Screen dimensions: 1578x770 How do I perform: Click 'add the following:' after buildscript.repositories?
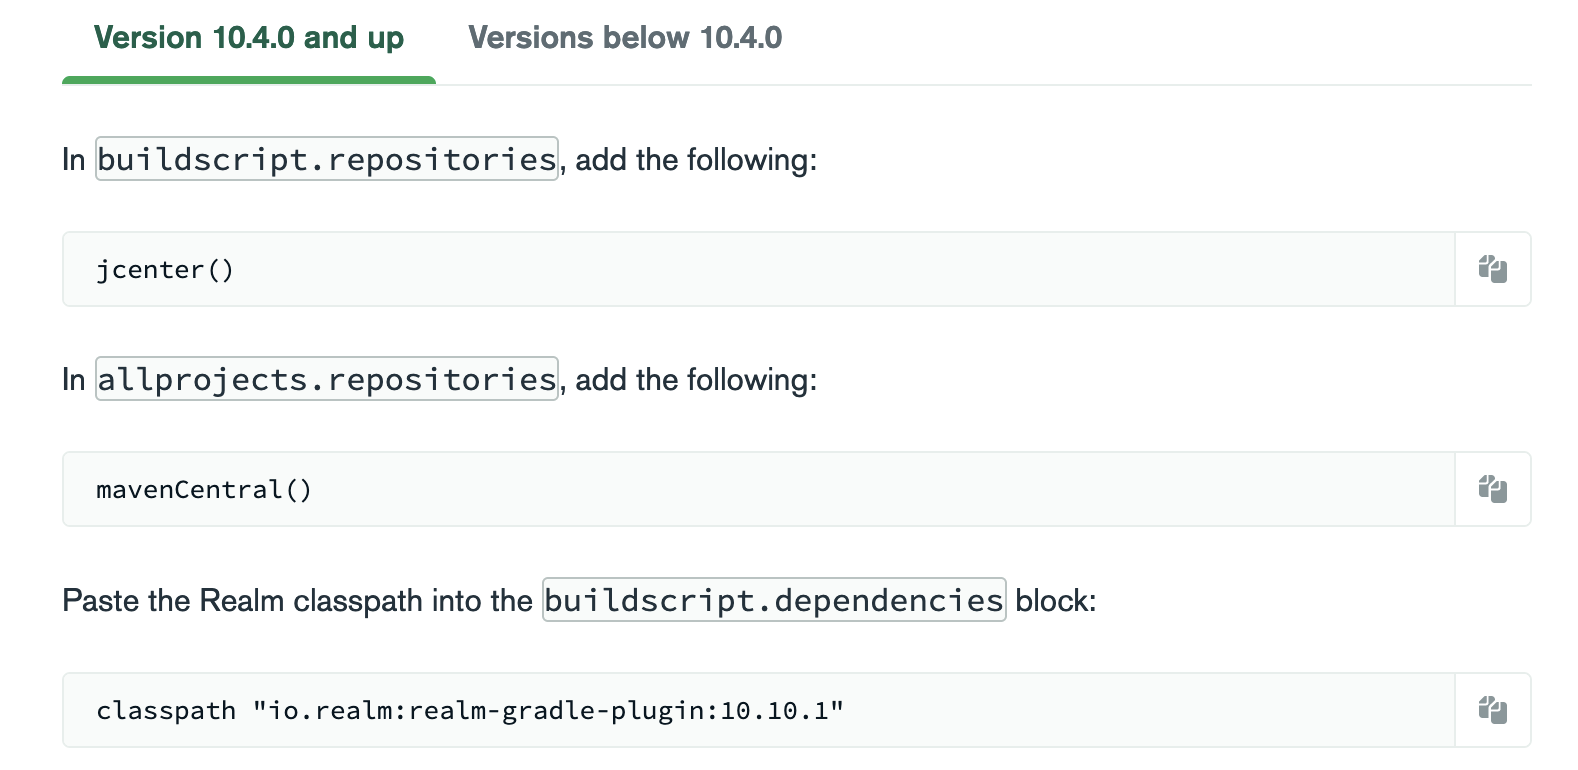[x=696, y=159]
